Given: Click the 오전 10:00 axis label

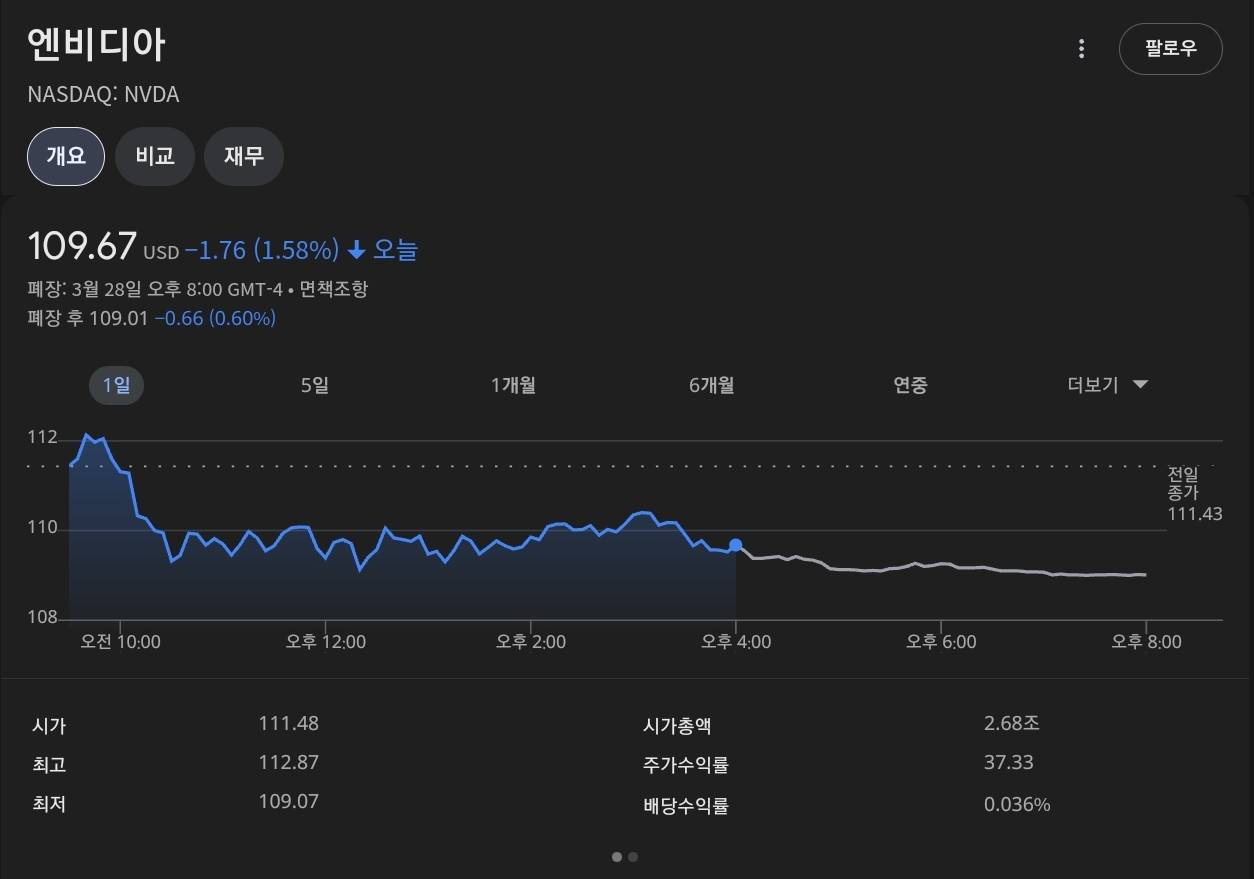Looking at the screenshot, I should [x=120, y=642].
